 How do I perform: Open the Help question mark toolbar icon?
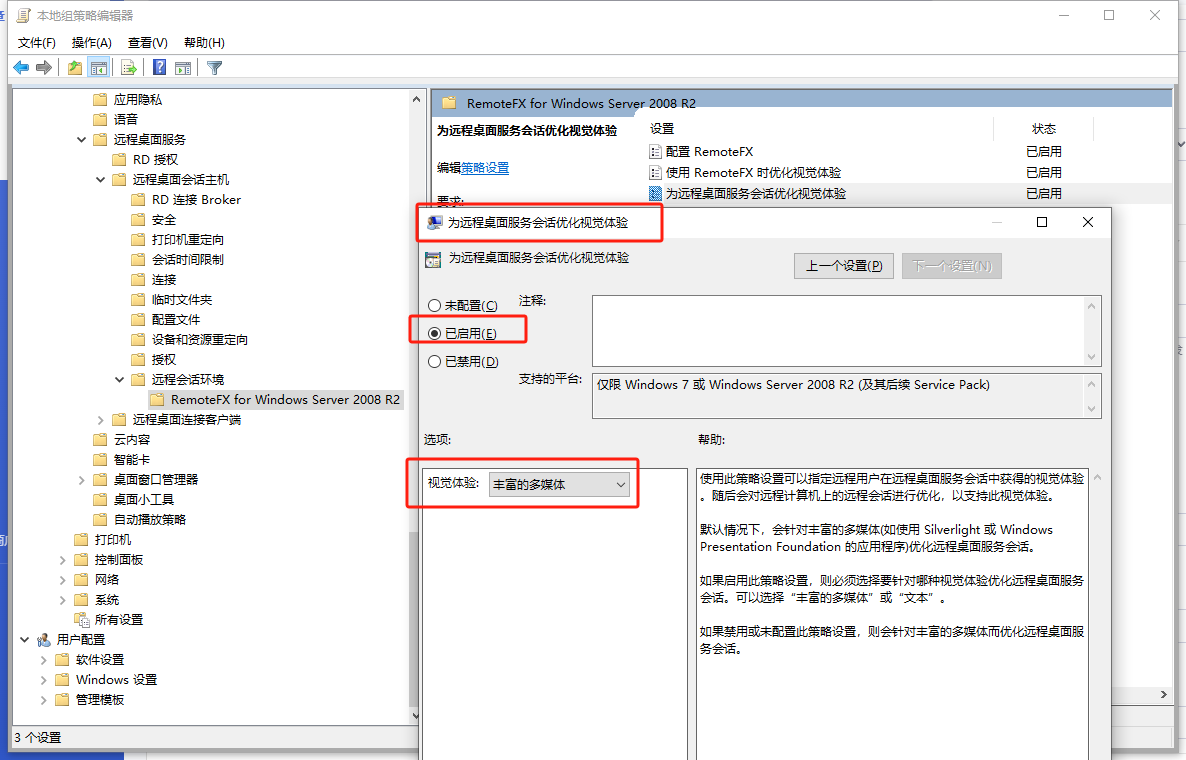click(x=159, y=68)
